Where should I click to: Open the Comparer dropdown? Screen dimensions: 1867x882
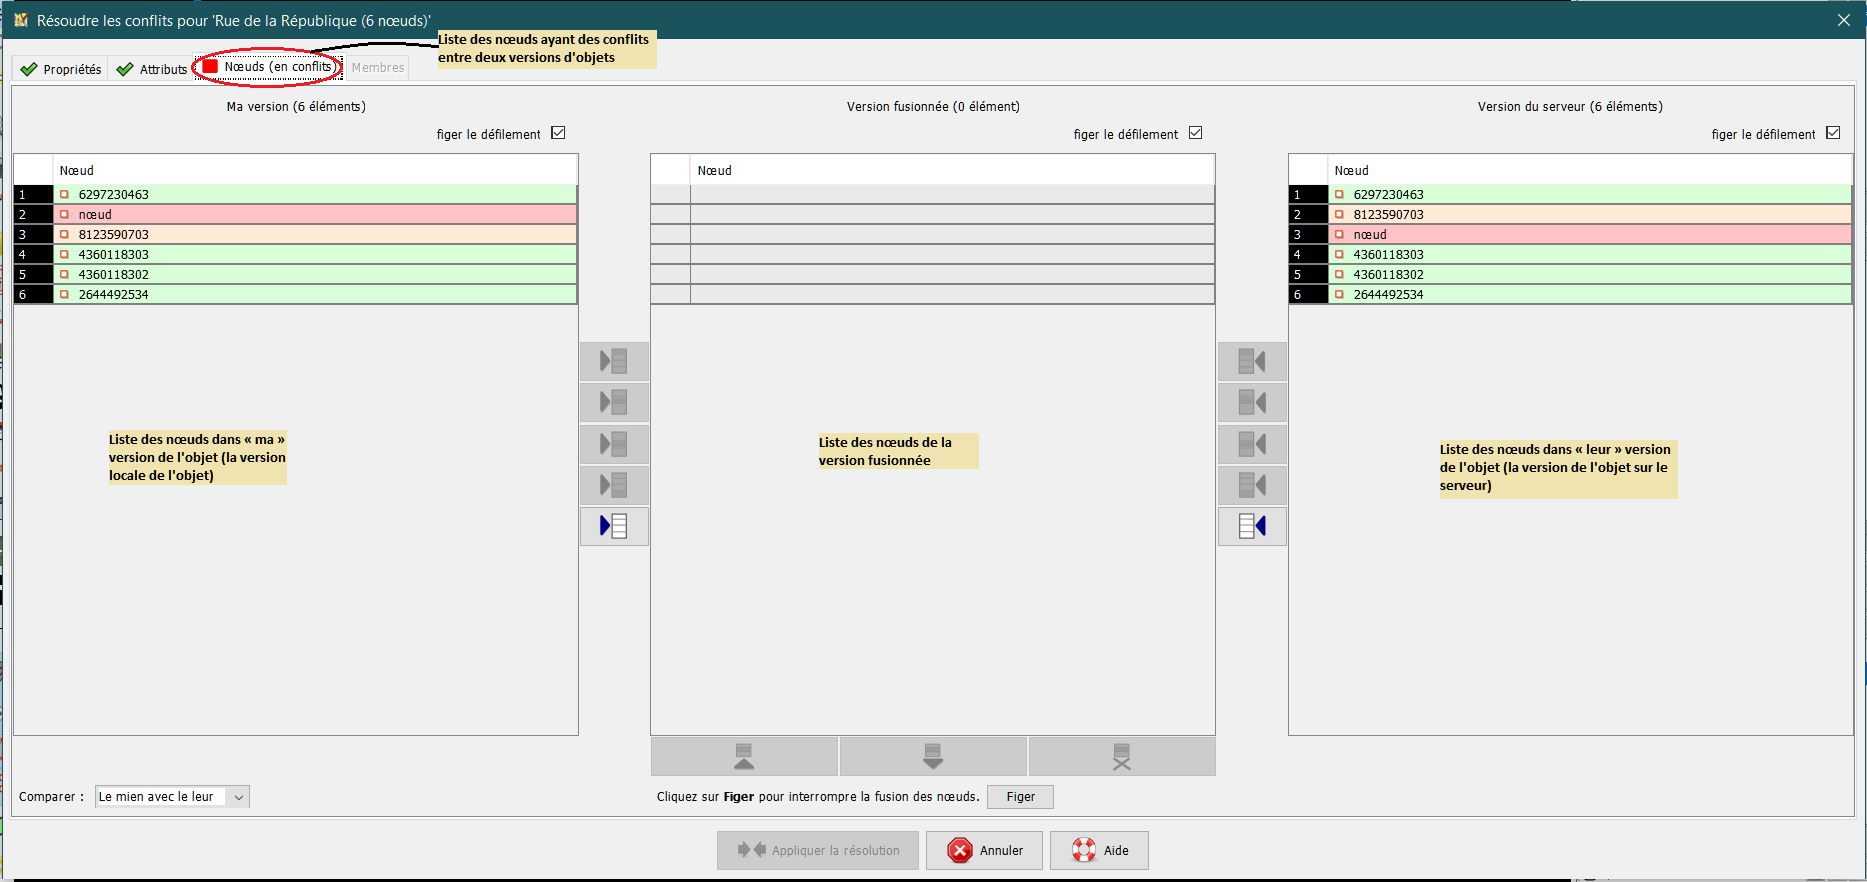pos(172,797)
